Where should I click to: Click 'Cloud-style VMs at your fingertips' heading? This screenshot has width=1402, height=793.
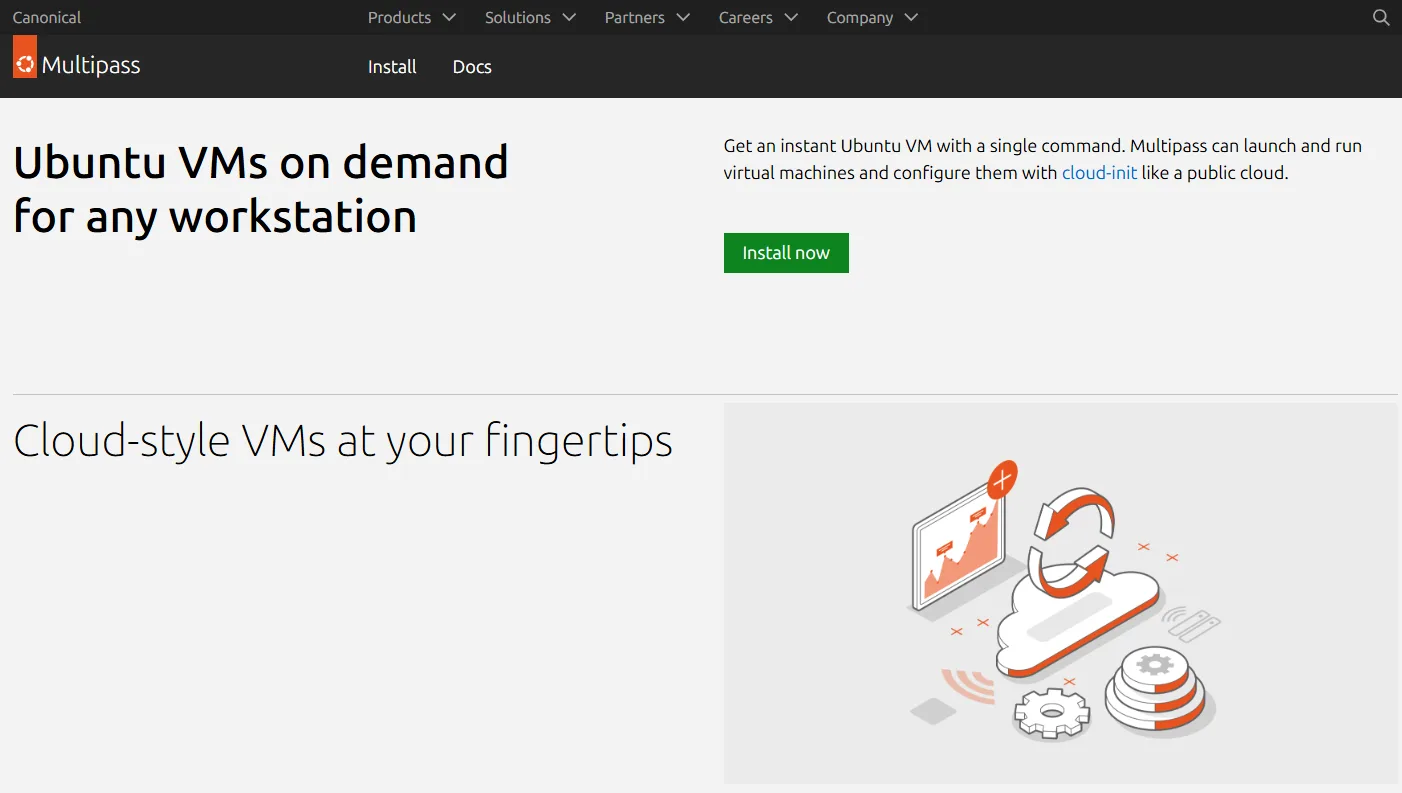tap(343, 441)
